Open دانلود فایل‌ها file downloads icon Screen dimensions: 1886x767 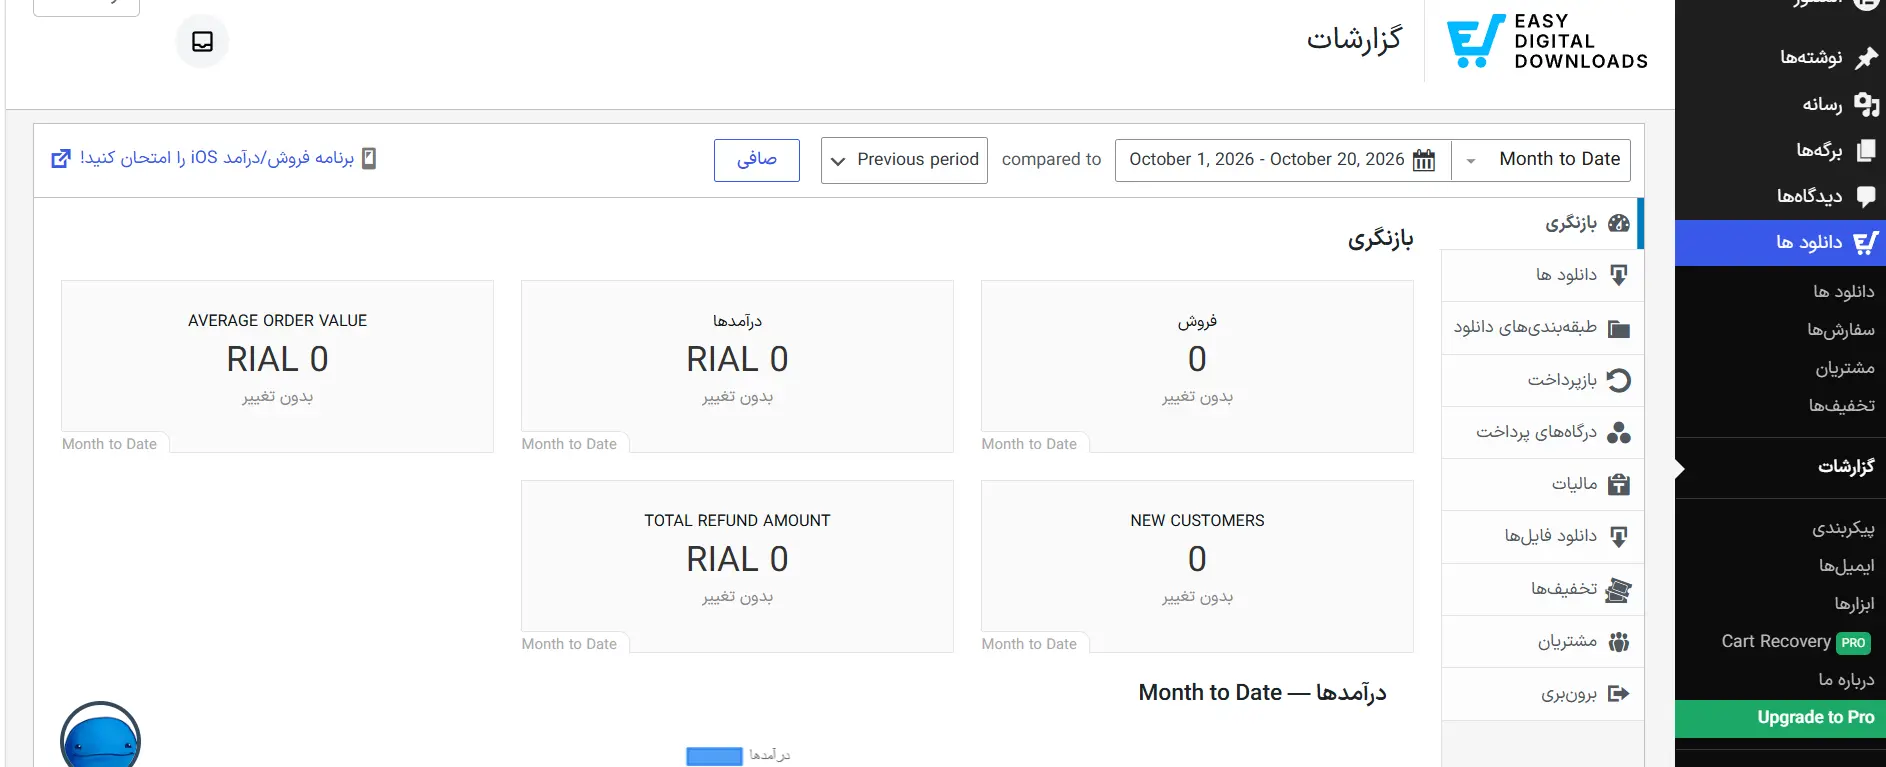pyautogui.click(x=1619, y=536)
